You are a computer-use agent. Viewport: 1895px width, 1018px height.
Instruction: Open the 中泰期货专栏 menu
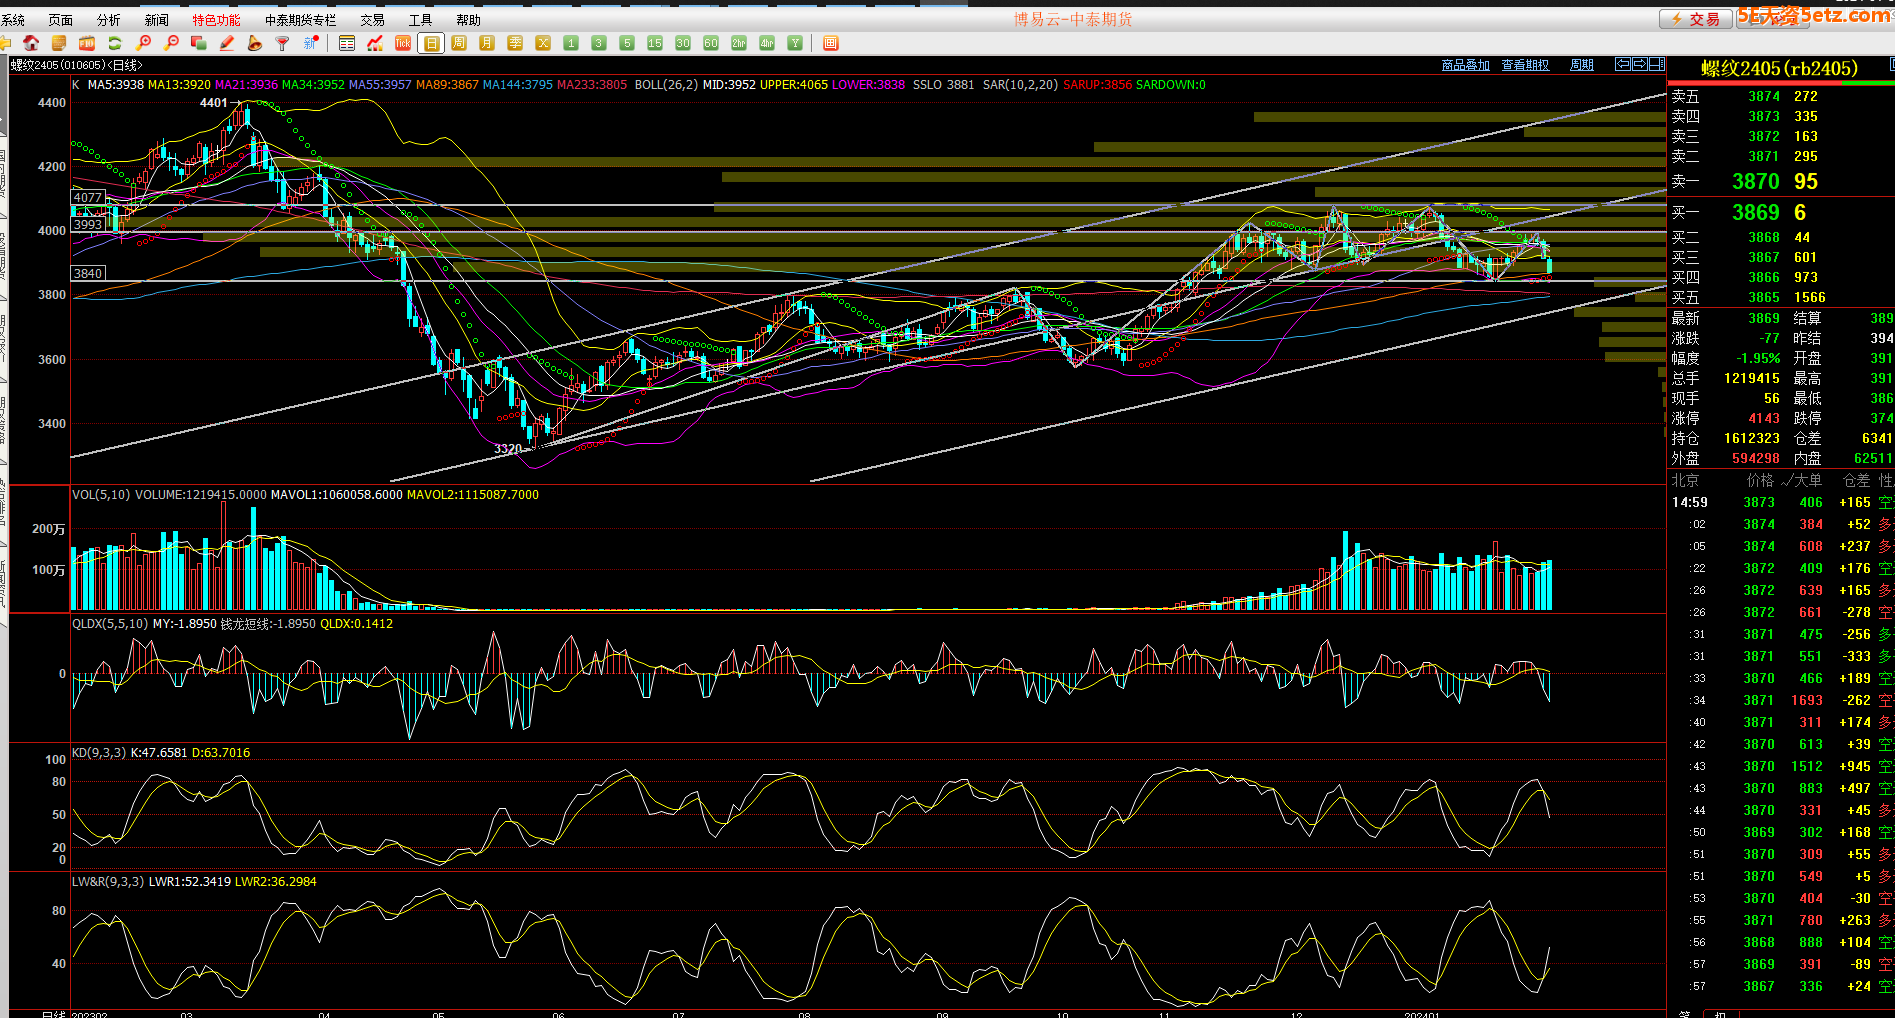(x=300, y=20)
